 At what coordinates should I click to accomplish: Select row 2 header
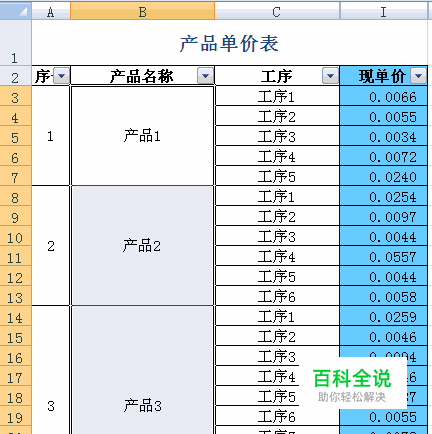tap(16, 76)
